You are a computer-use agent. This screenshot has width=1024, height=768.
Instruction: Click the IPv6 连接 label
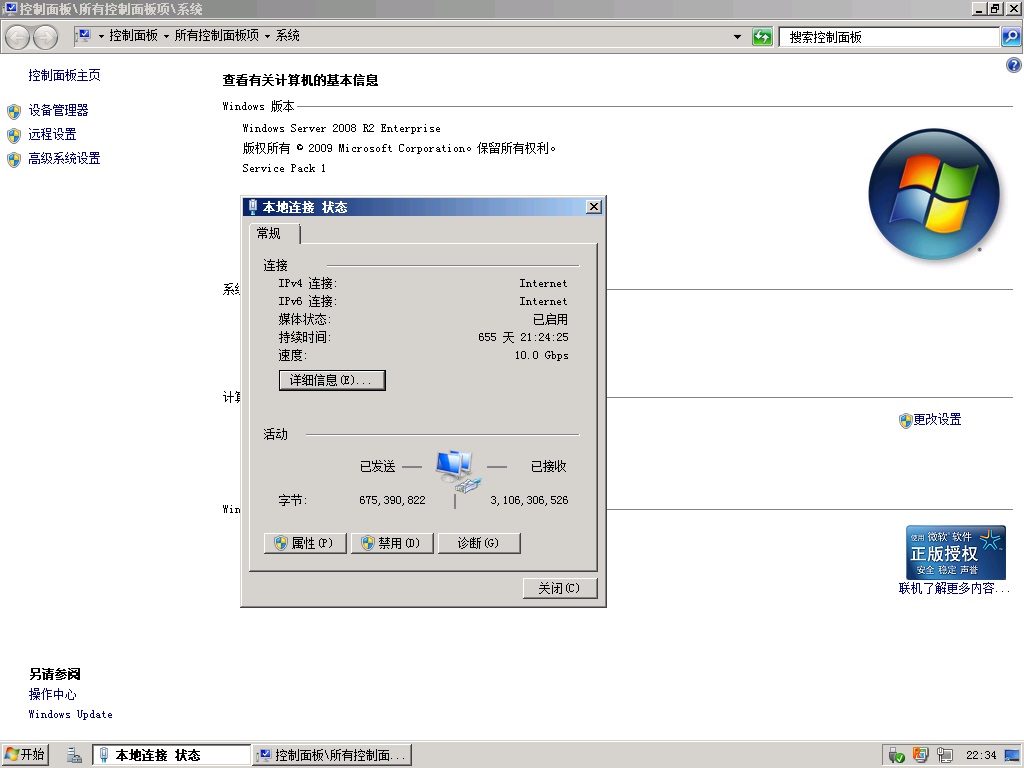(x=308, y=301)
